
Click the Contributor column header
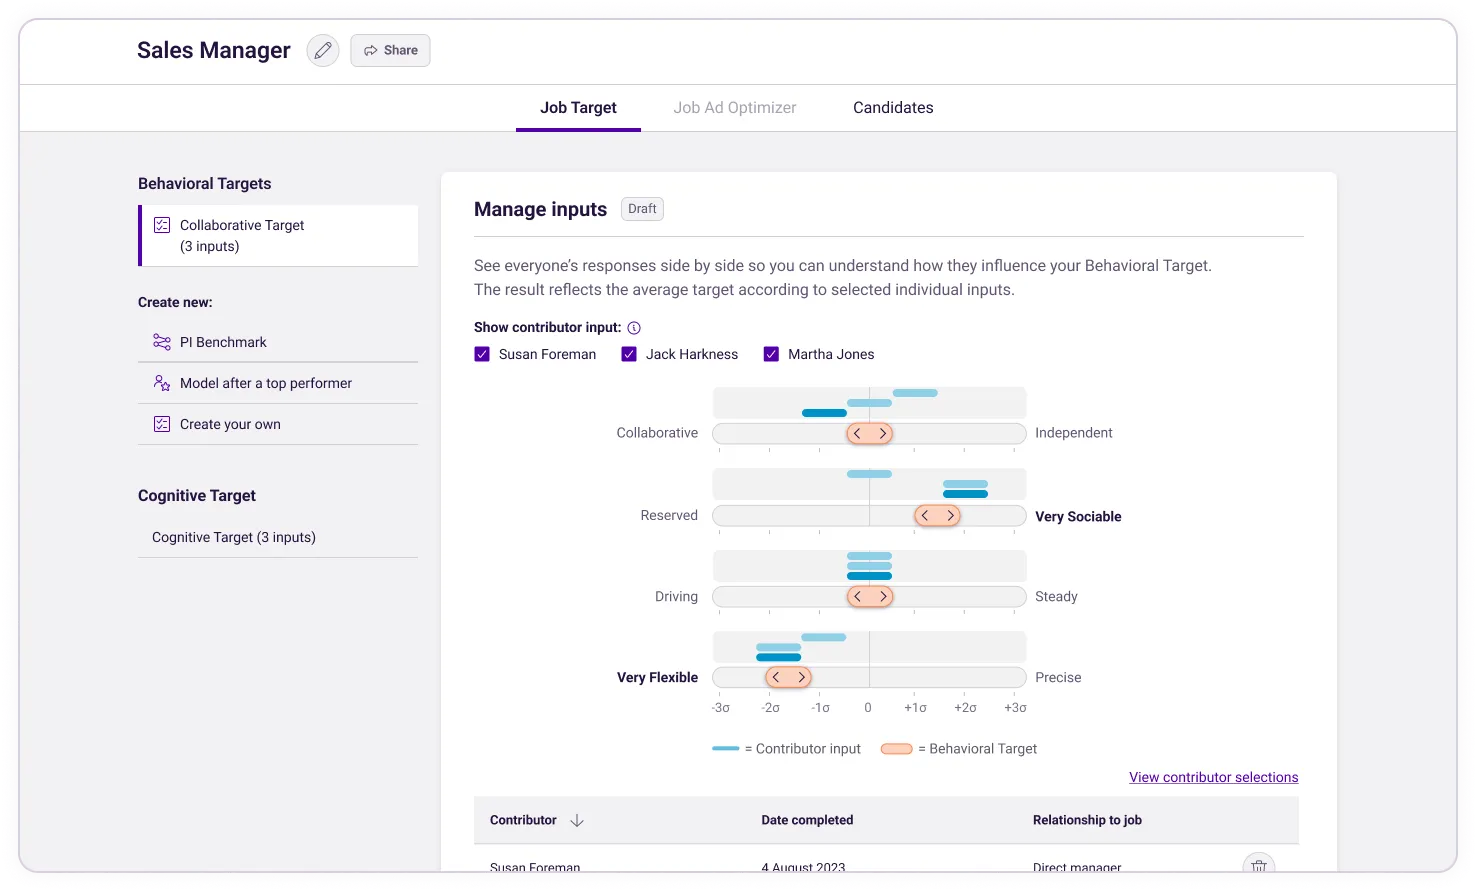523,820
